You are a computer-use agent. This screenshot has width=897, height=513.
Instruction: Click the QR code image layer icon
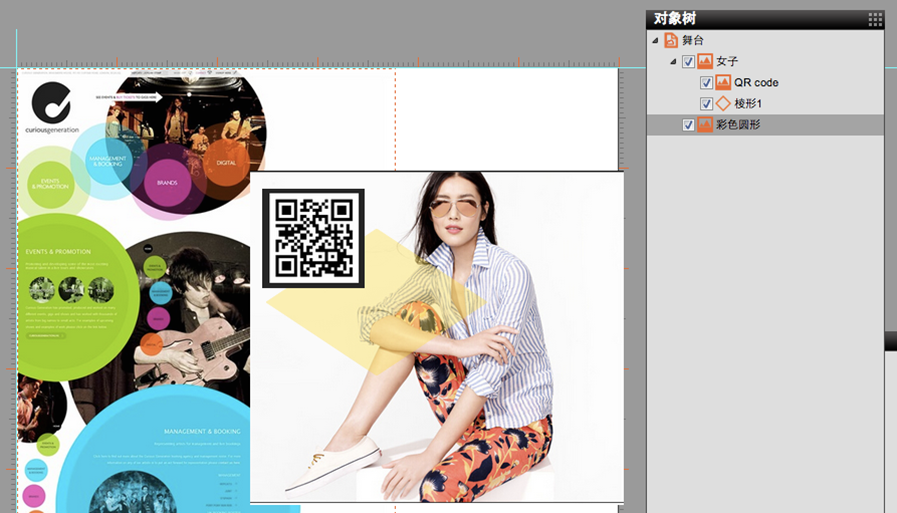pyautogui.click(x=723, y=82)
